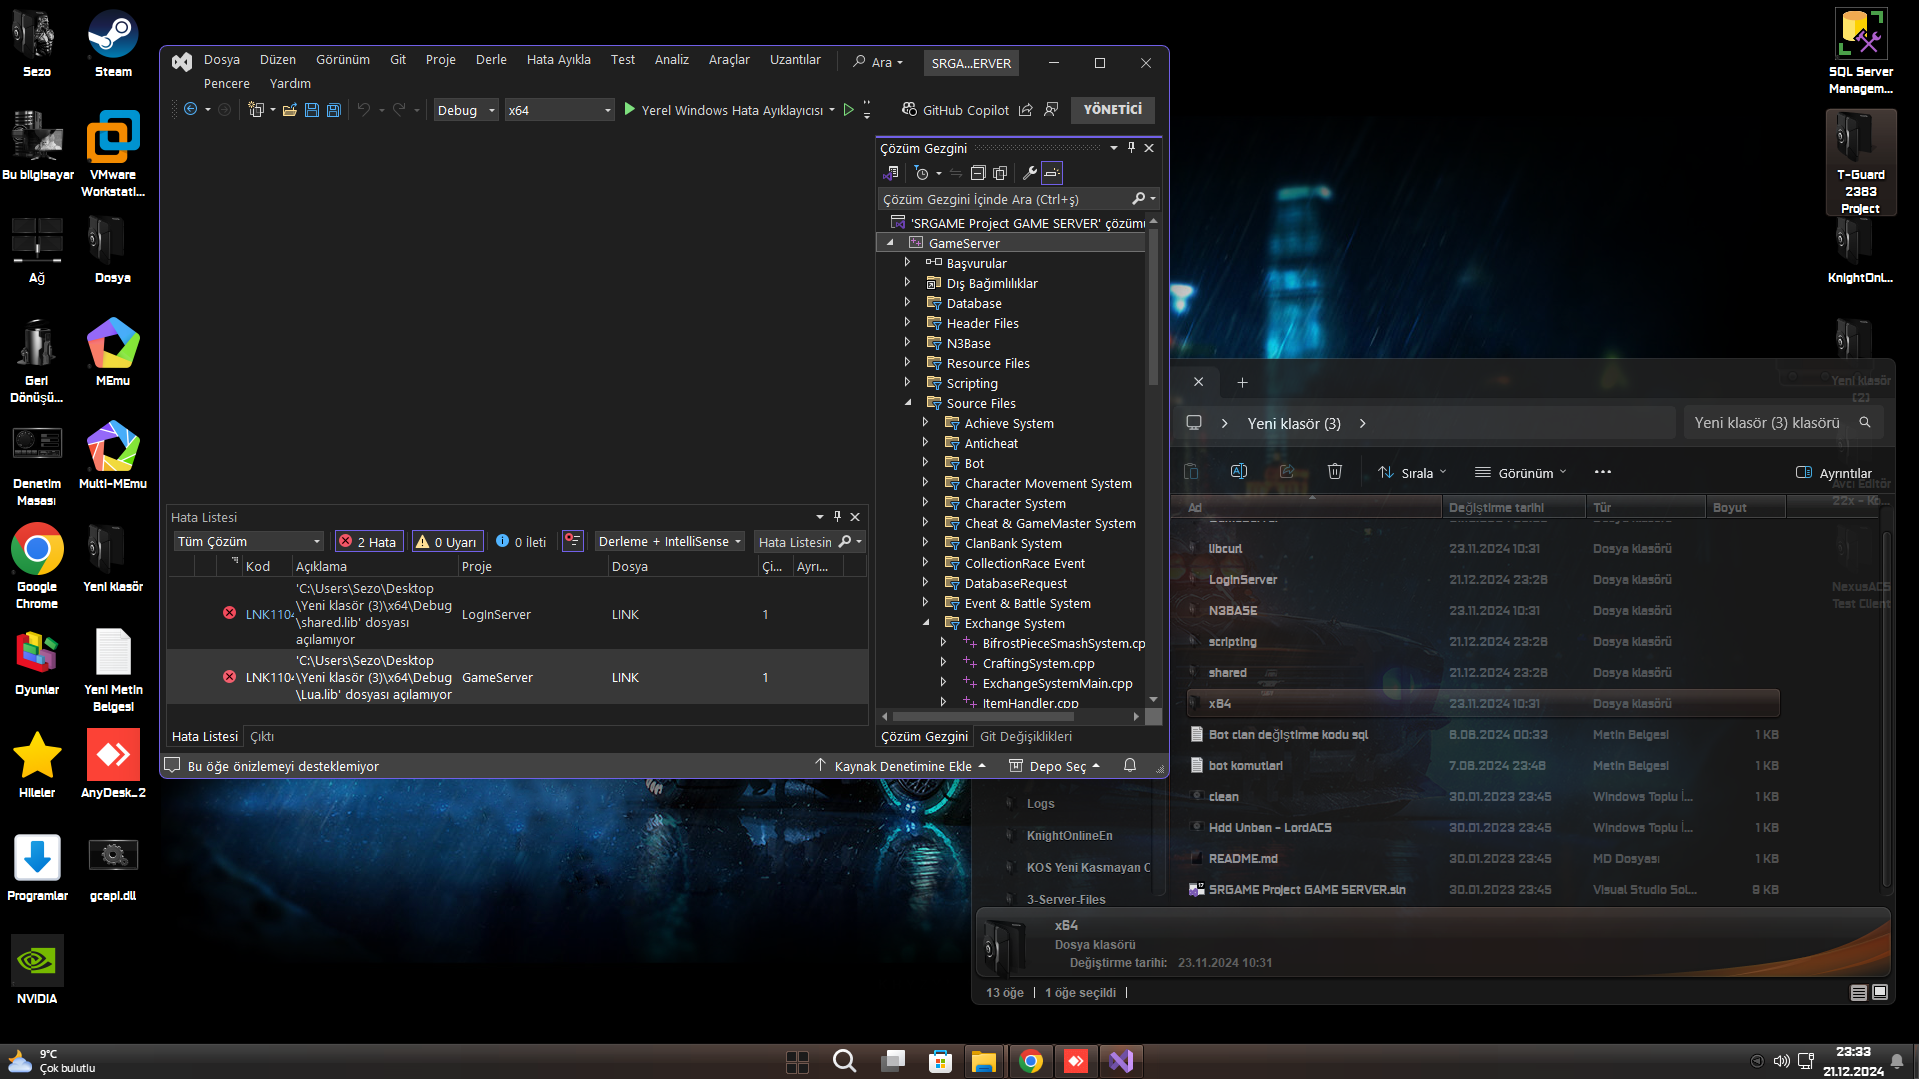Toggle the 0 Uyarı warnings filter
Screen dimensions: 1919x1079
447,542
